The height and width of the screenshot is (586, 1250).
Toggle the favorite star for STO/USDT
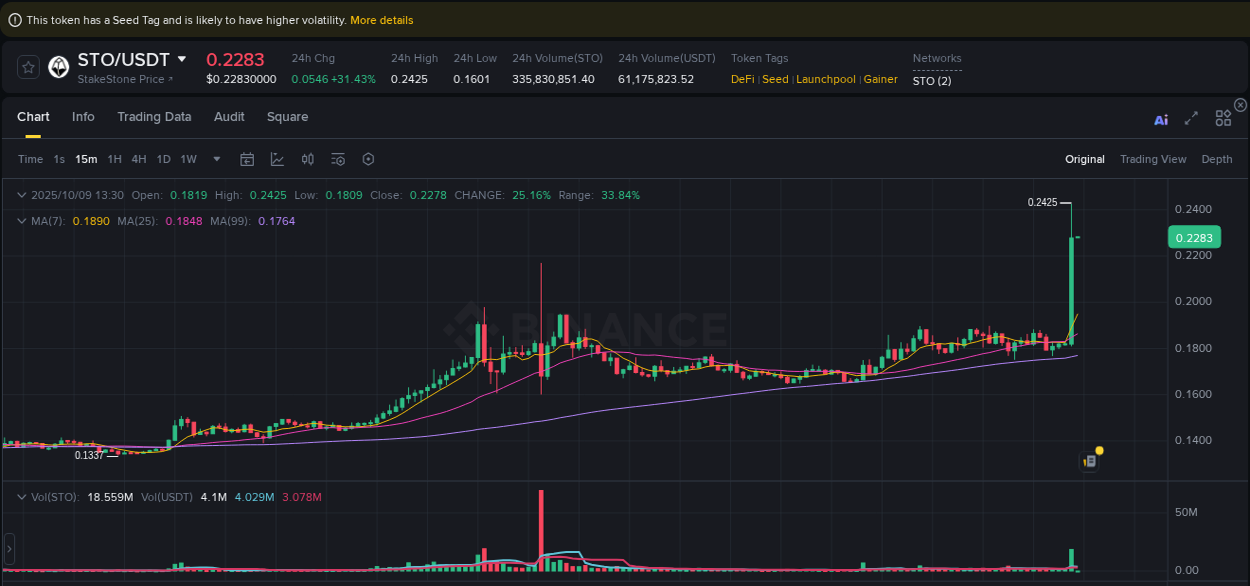tap(28, 67)
